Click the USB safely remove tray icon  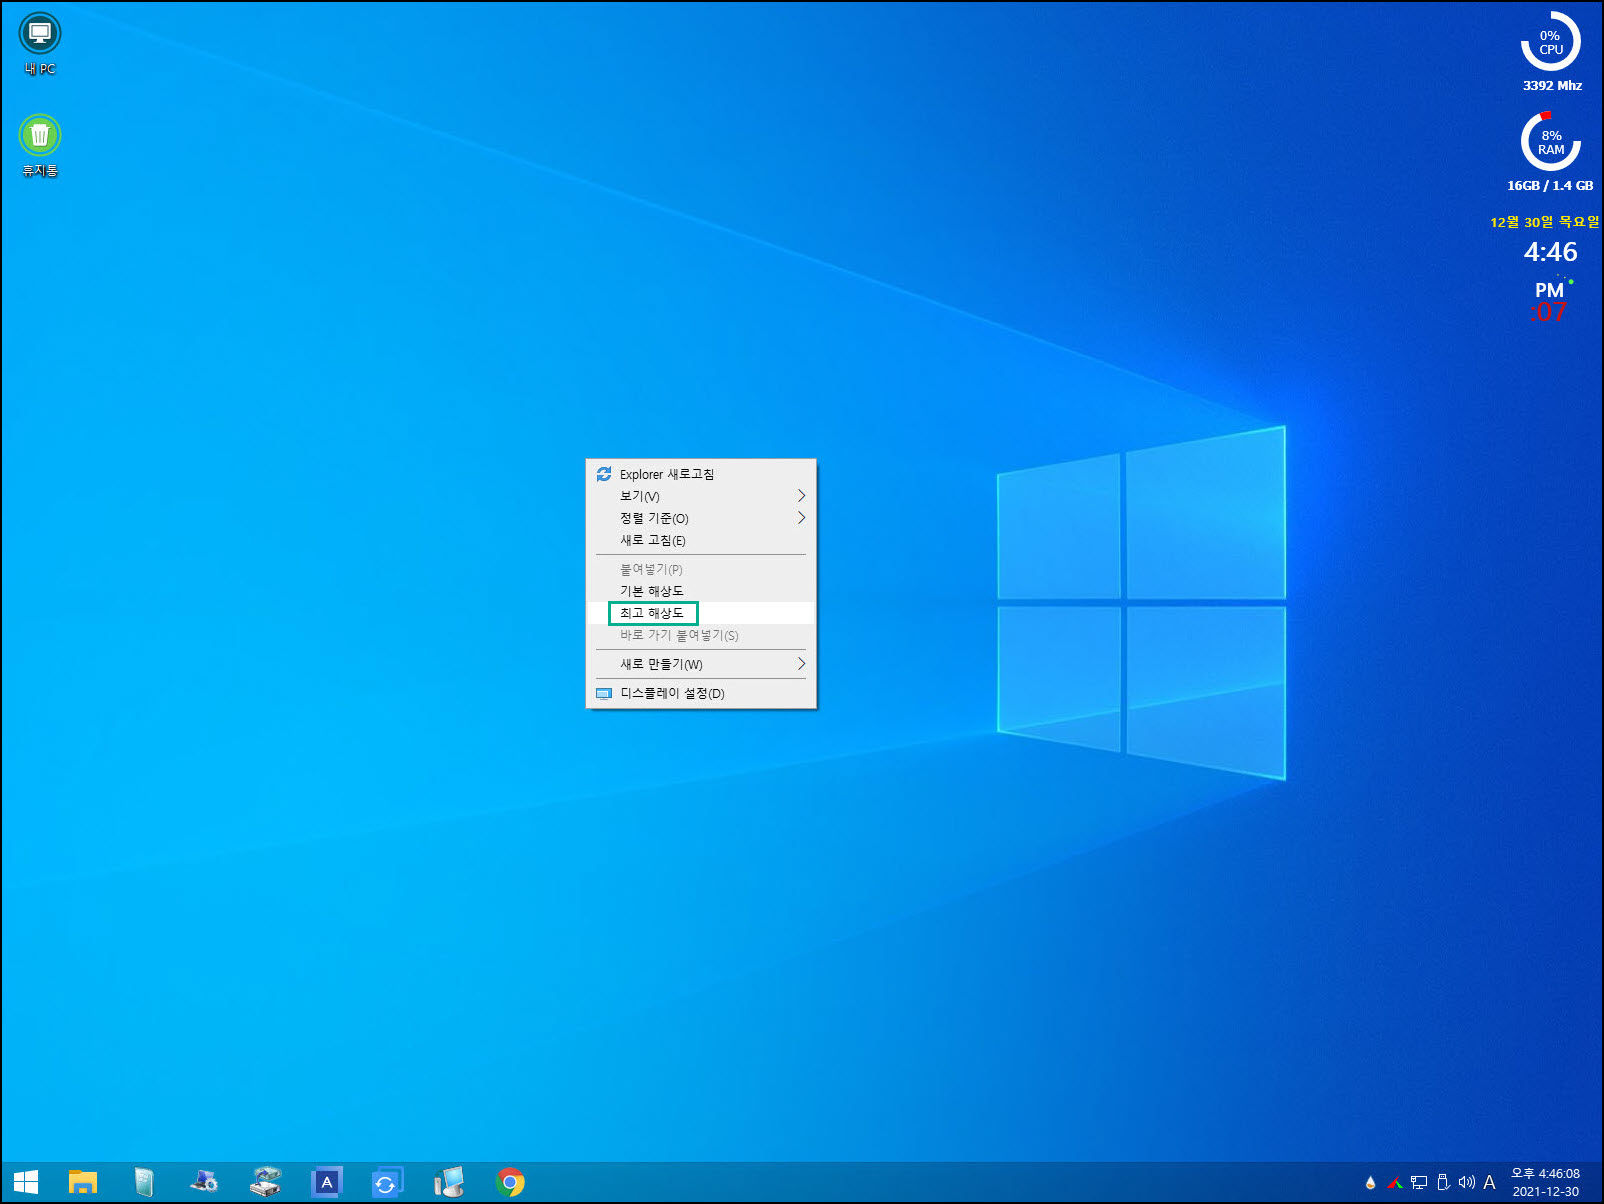click(x=1443, y=1182)
